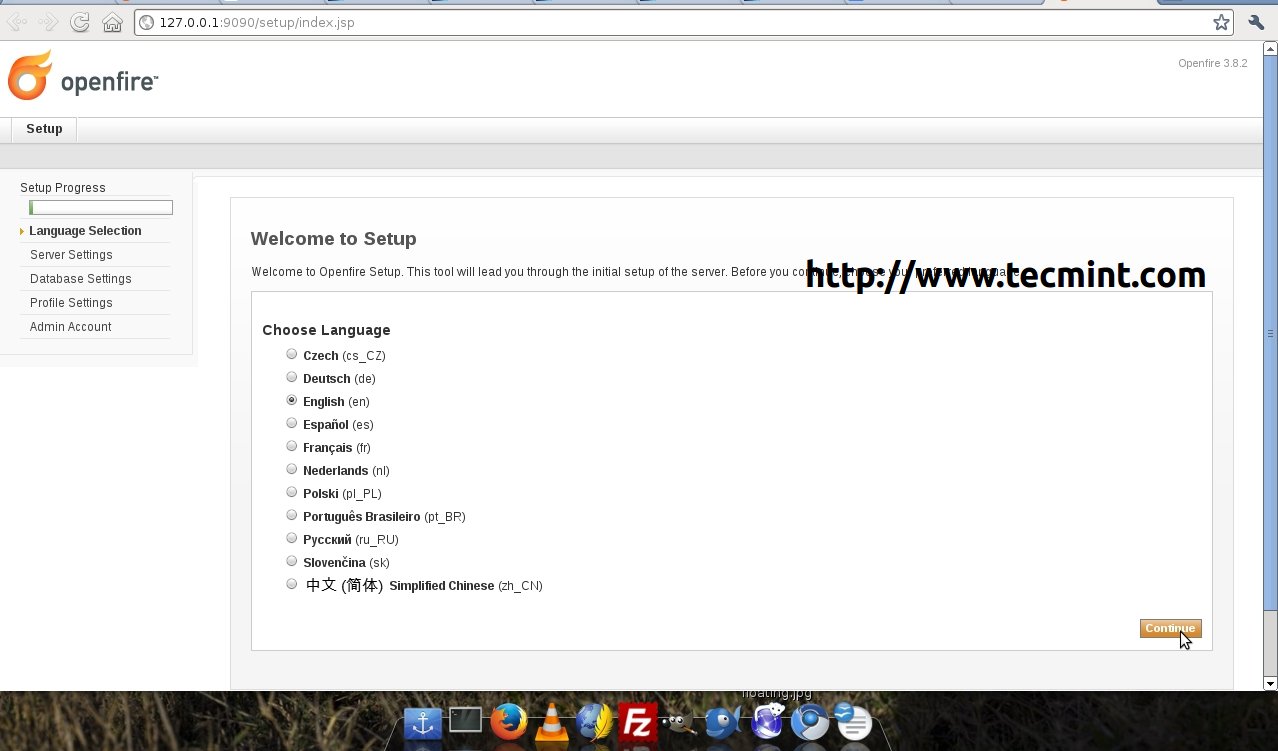Pick Nederlands (nl) radio button
Screen dimensions: 1278x751
[x=292, y=469]
